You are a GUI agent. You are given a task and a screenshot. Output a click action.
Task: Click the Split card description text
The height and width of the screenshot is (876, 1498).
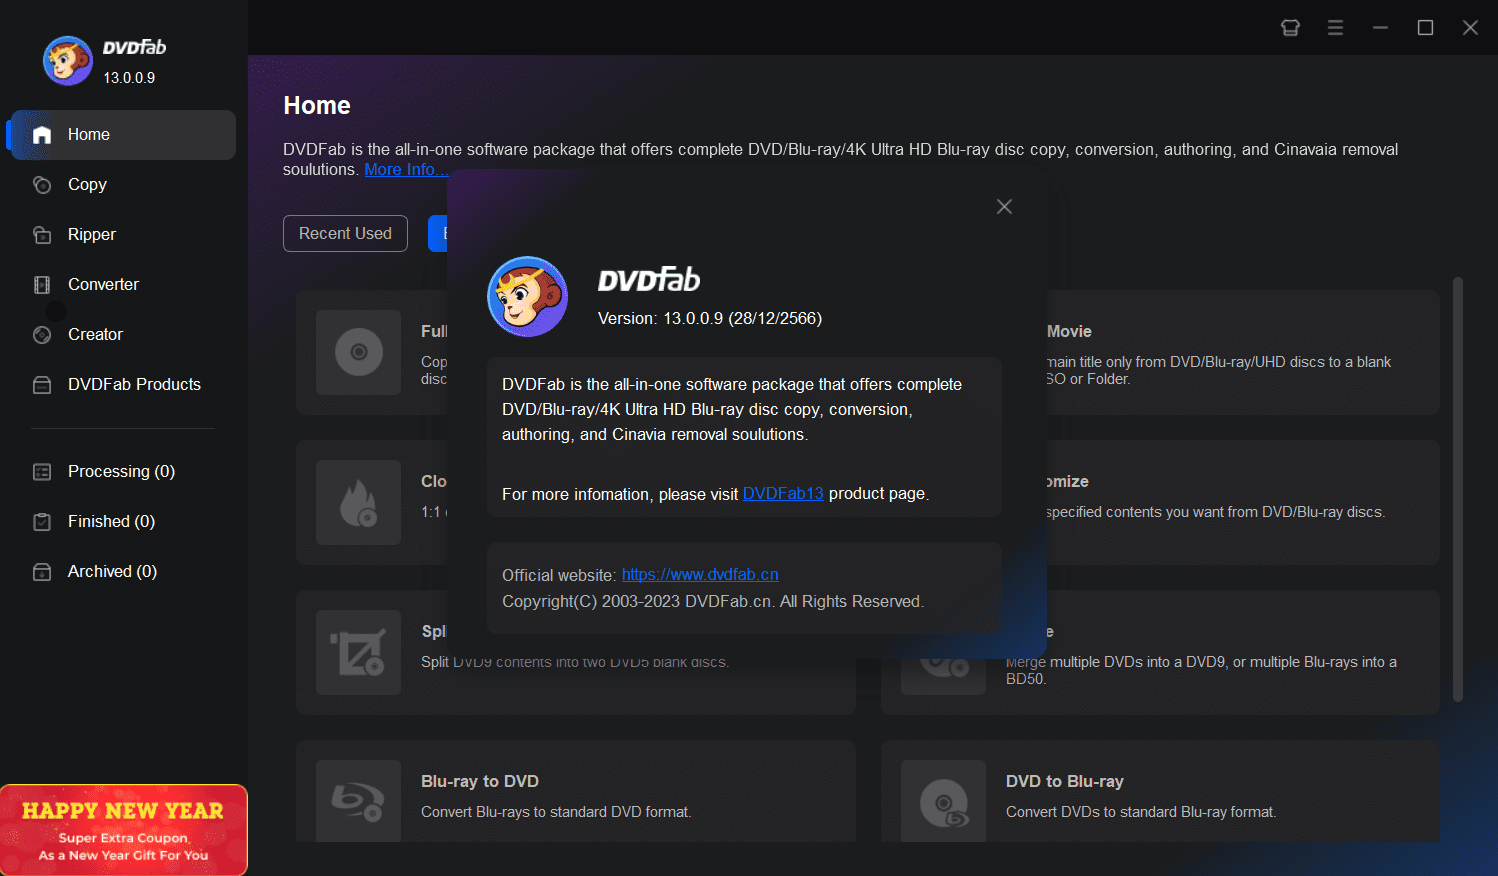[x=575, y=663]
